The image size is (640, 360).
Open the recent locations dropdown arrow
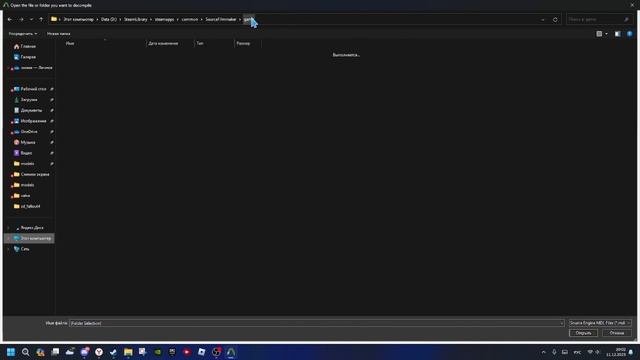[x=31, y=19]
